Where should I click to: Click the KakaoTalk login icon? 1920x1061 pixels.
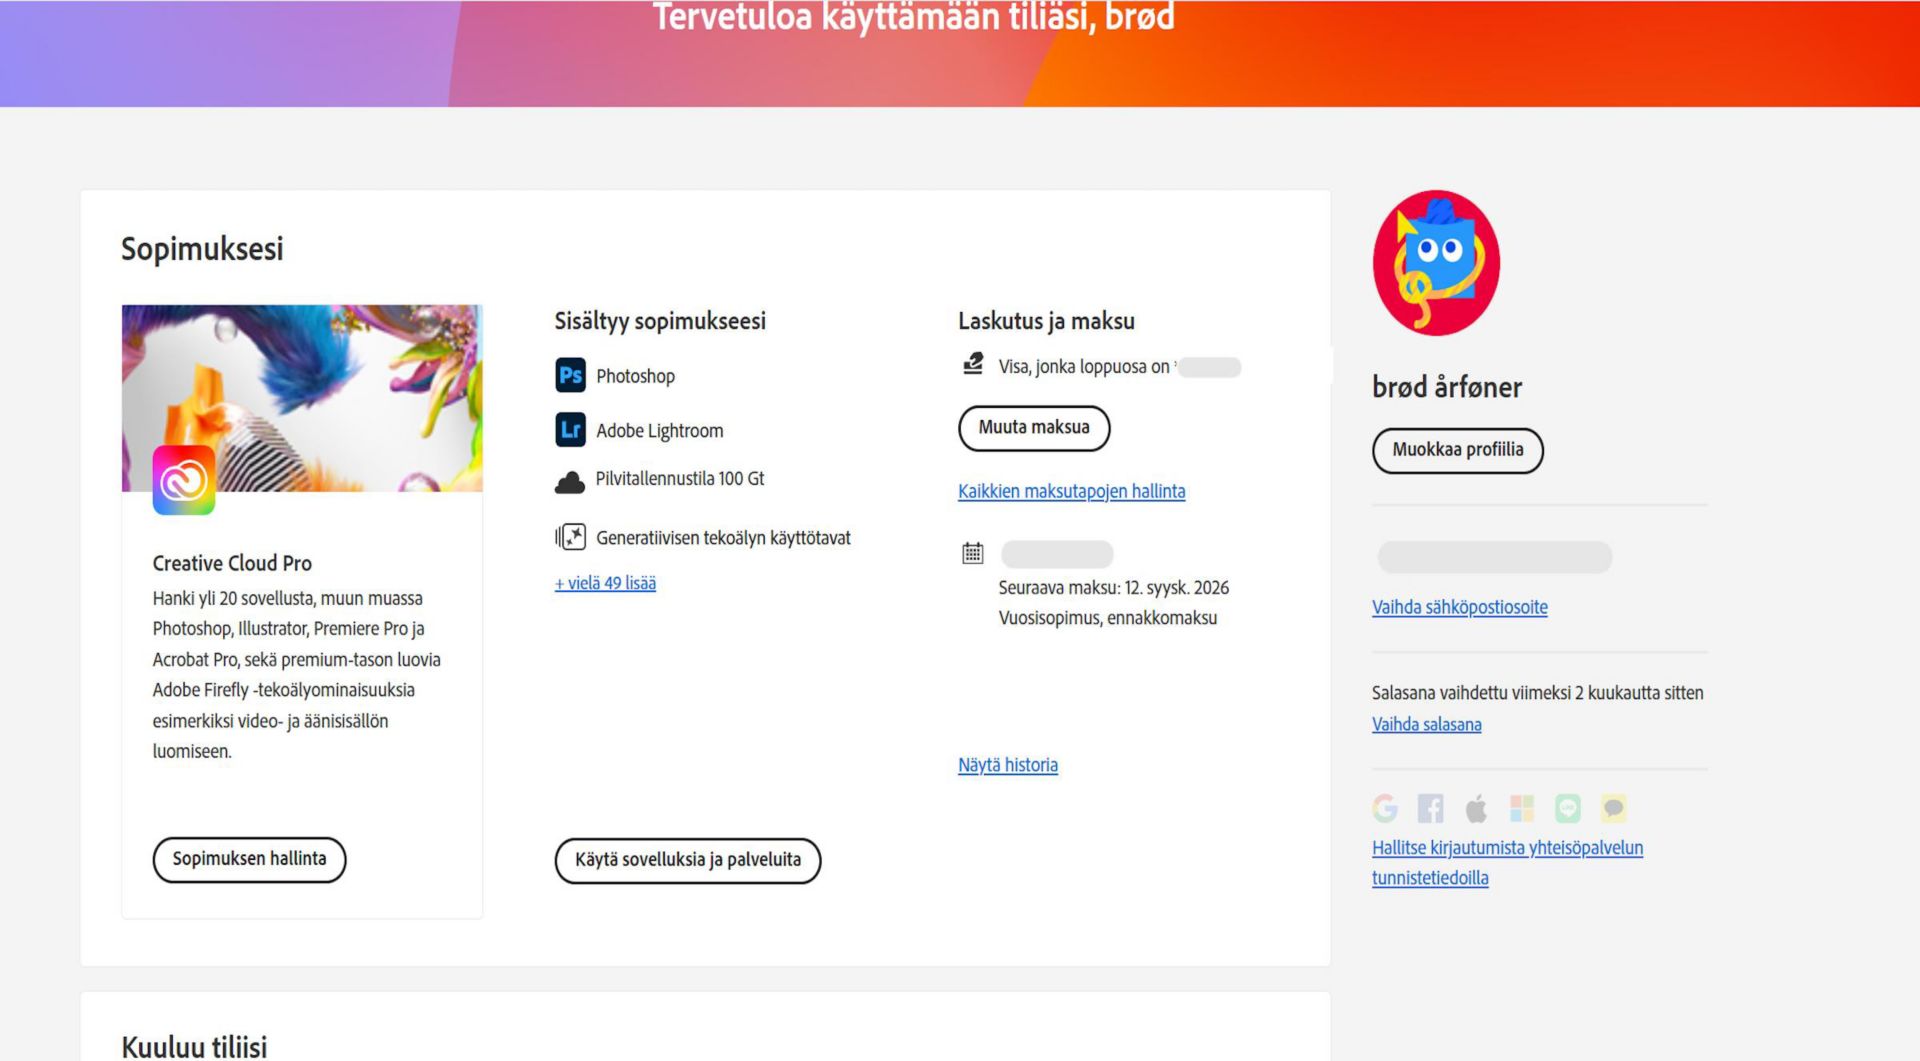click(1613, 808)
